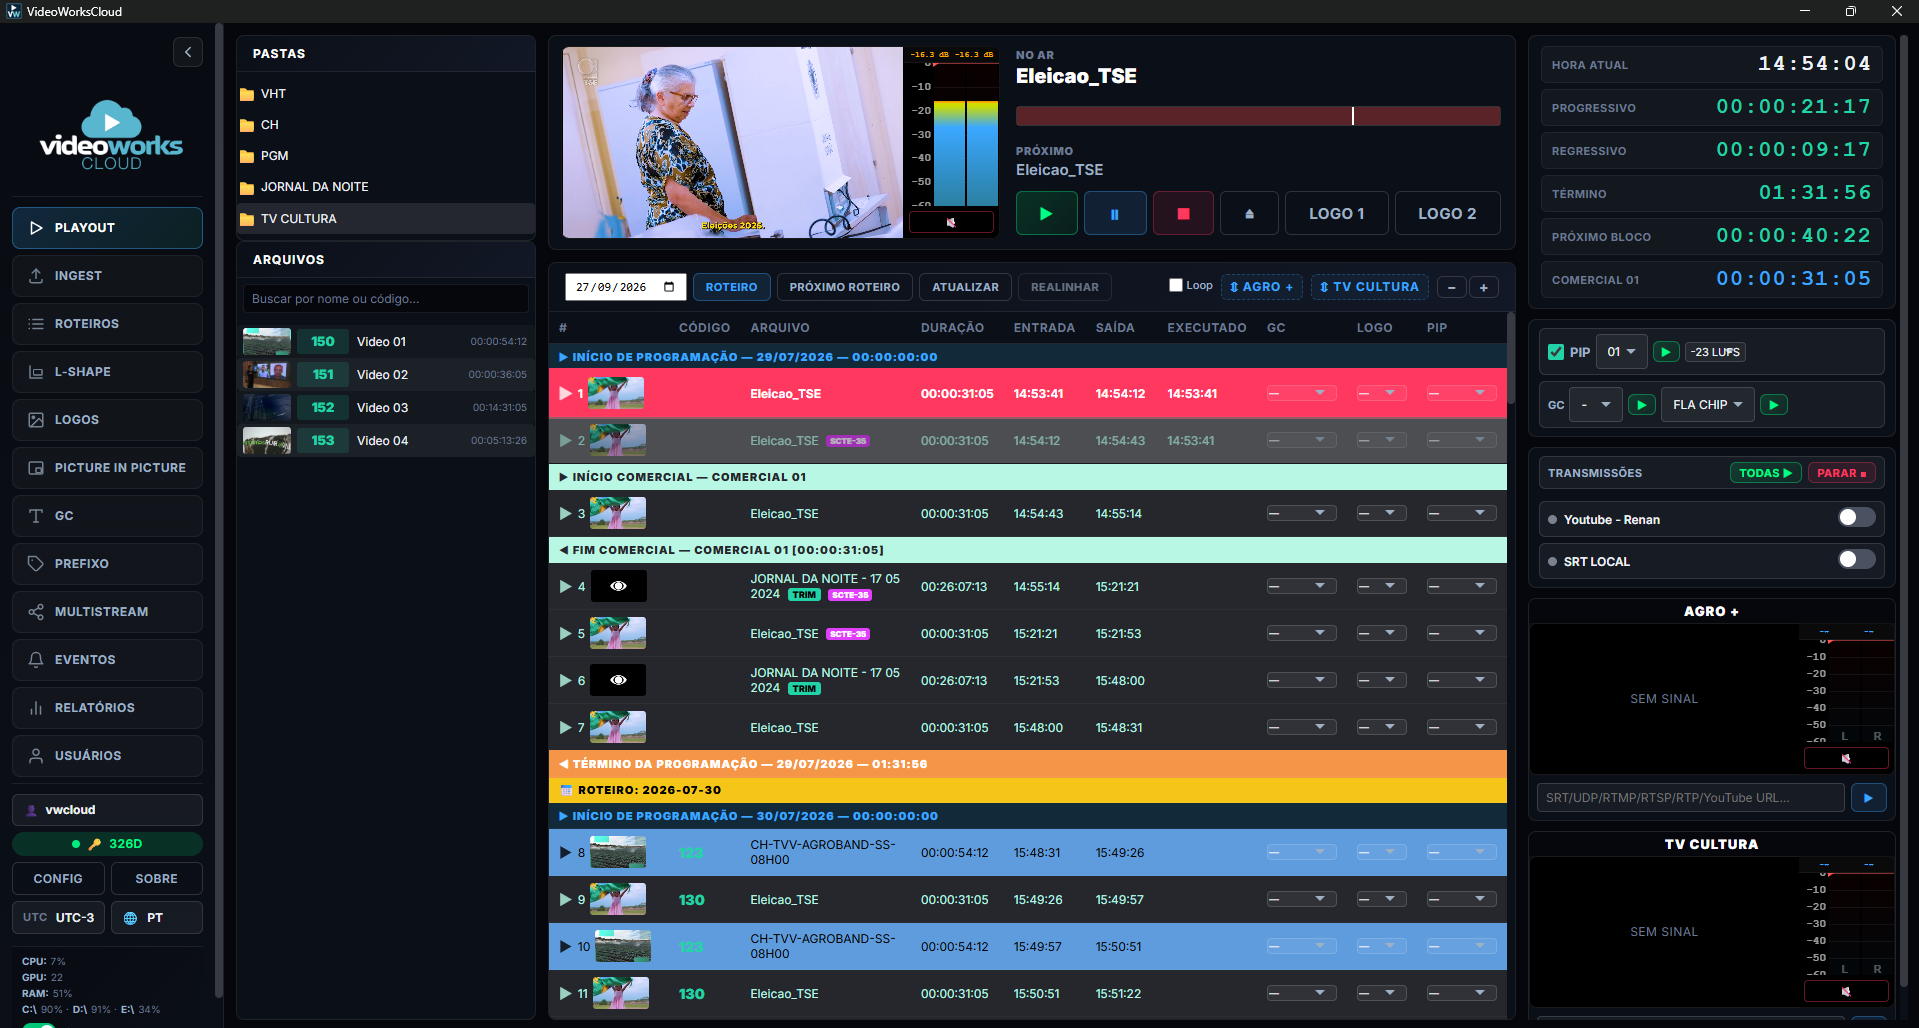Viewport: 1919px width, 1028px height.
Task: Play the FLA CHIP graphic
Action: pyautogui.click(x=1773, y=405)
